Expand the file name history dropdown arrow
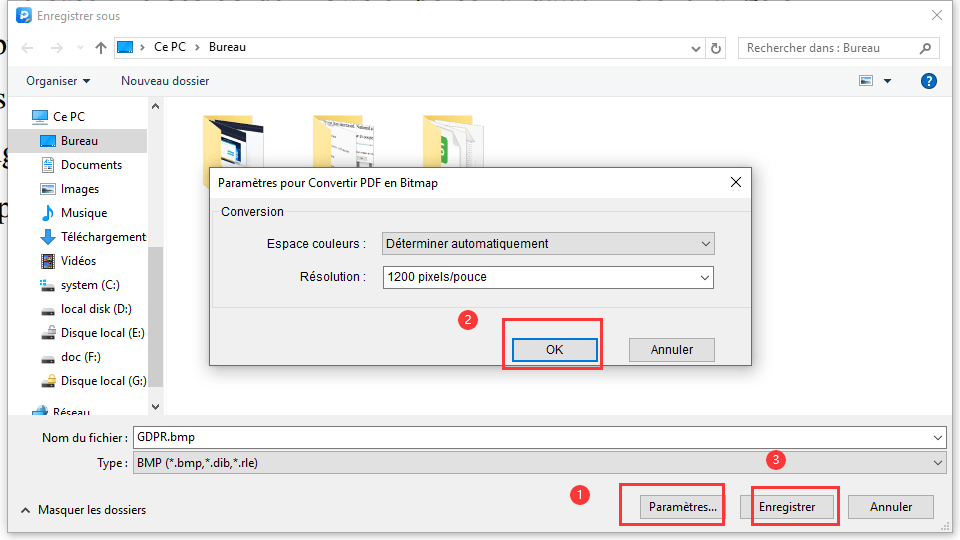This screenshot has width=960, height=540. [x=938, y=438]
